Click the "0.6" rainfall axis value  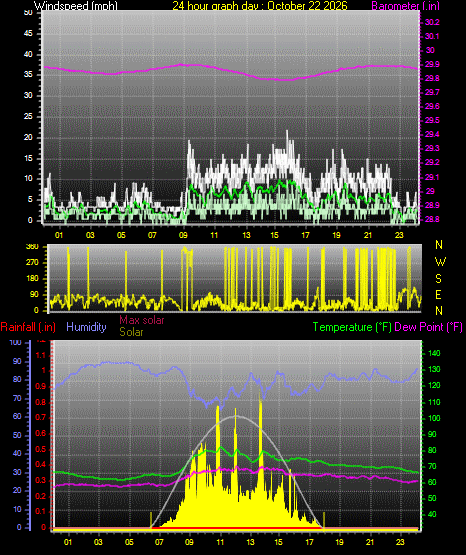pyautogui.click(x=41, y=434)
